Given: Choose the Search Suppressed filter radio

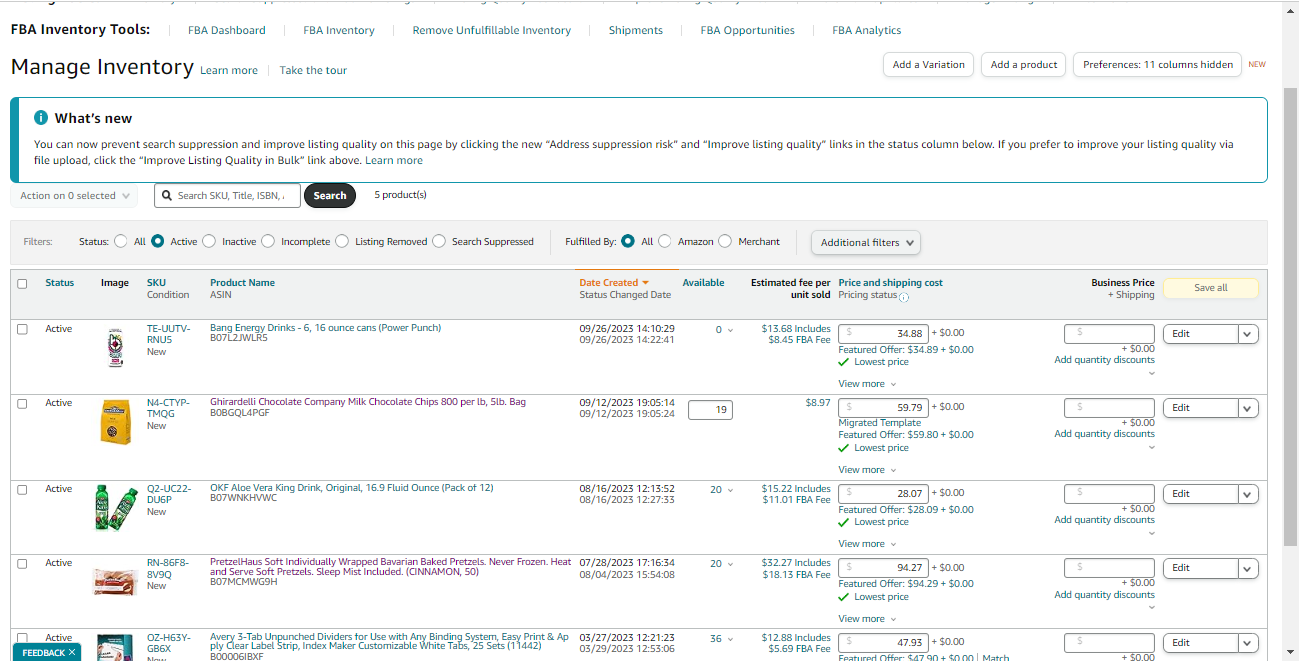Looking at the screenshot, I should [x=439, y=241].
